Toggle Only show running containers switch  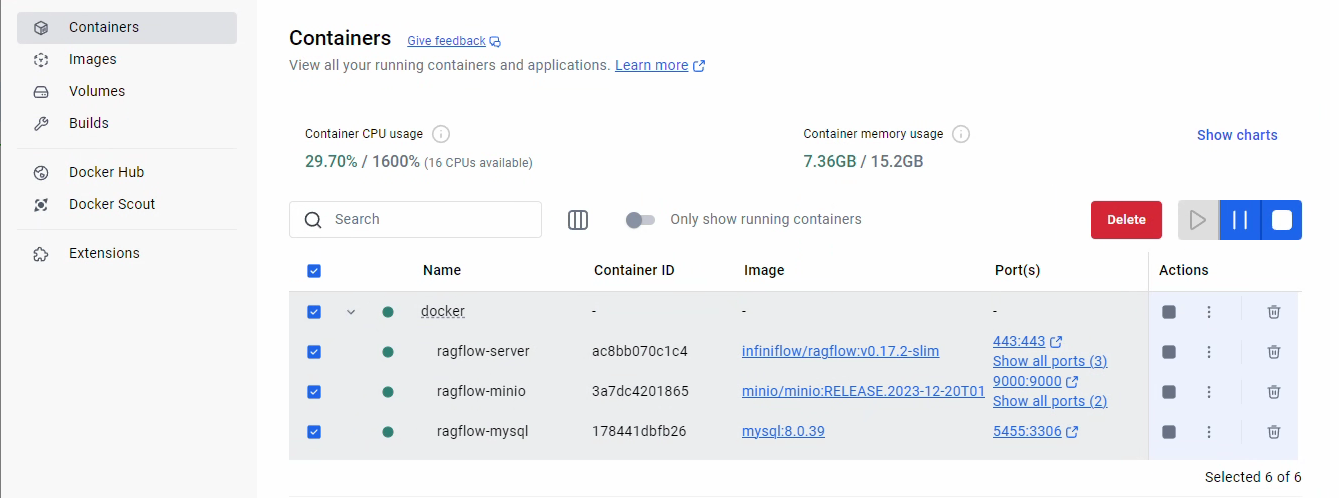point(640,220)
